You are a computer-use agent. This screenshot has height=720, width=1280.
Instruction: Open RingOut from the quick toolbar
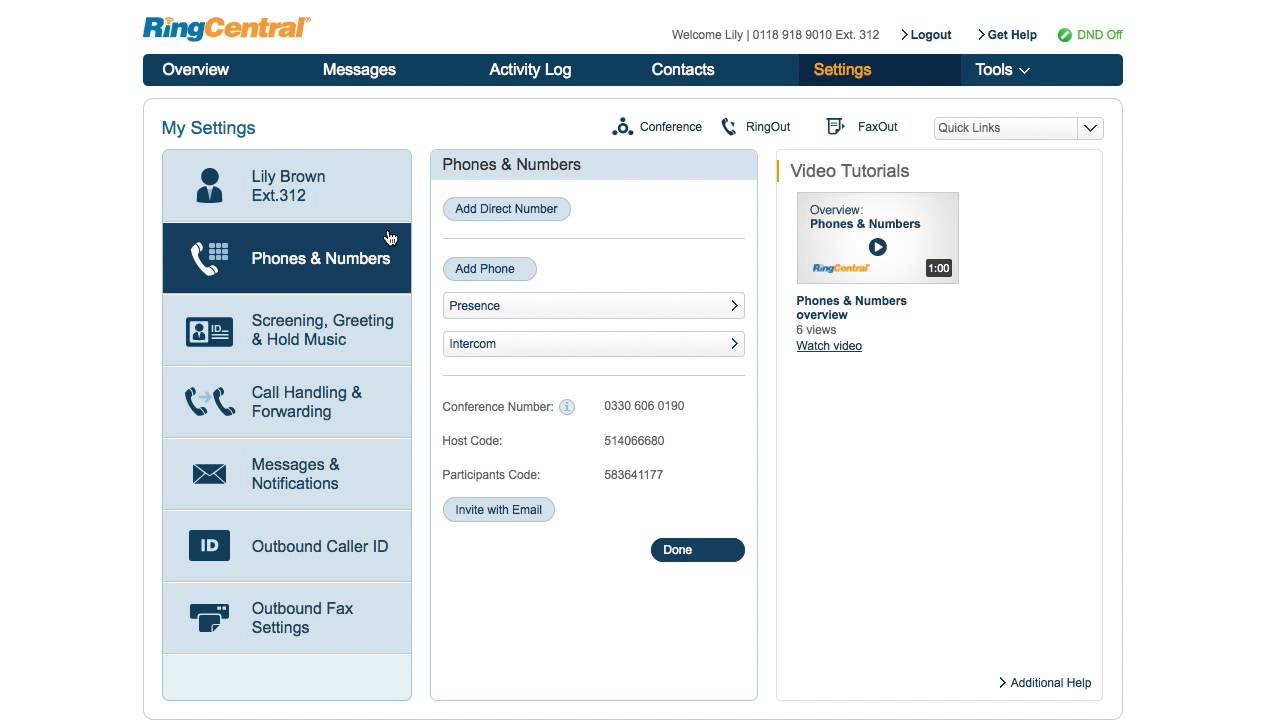pos(756,127)
